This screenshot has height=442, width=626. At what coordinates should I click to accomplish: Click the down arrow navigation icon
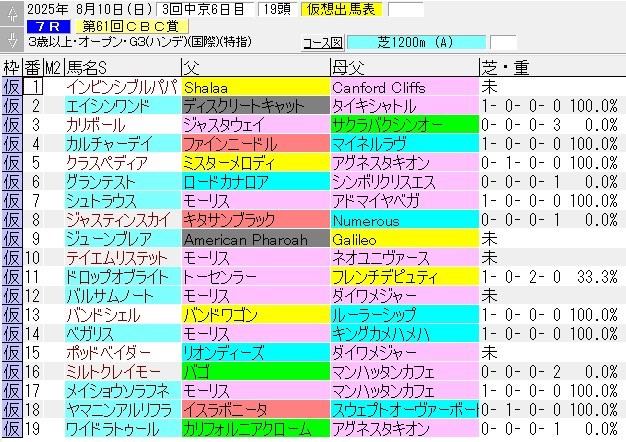12,39
